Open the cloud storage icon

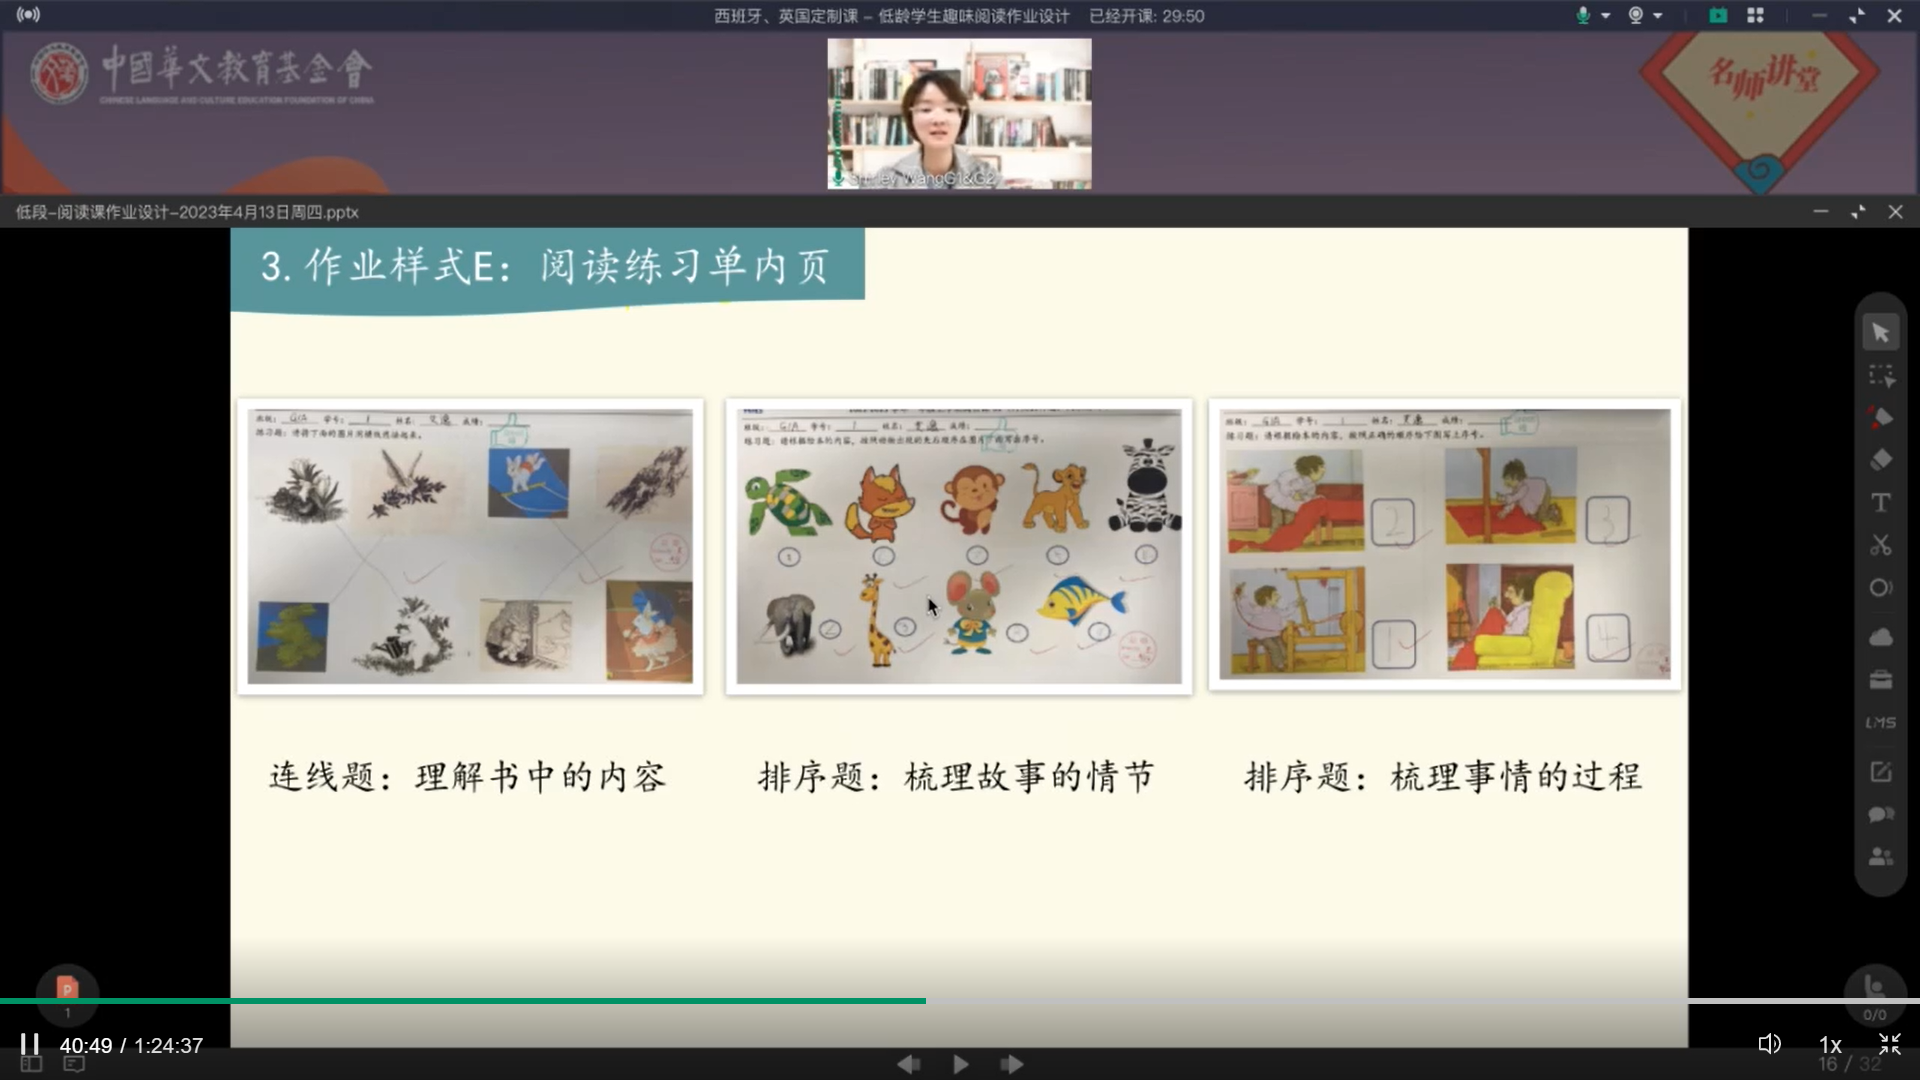(1880, 637)
